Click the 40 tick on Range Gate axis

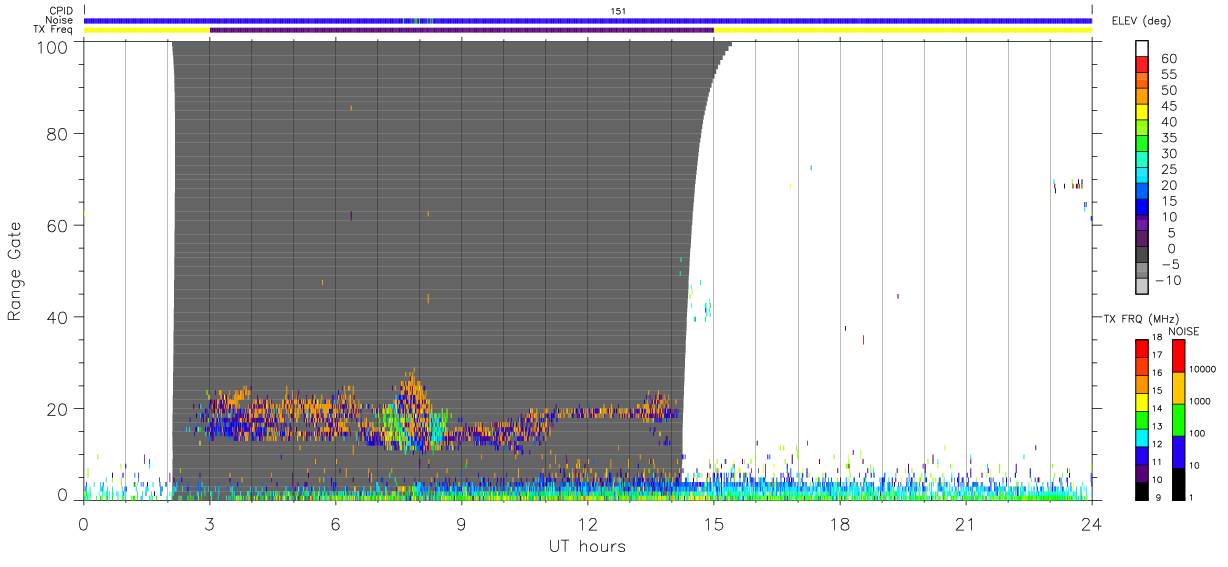tap(58, 317)
